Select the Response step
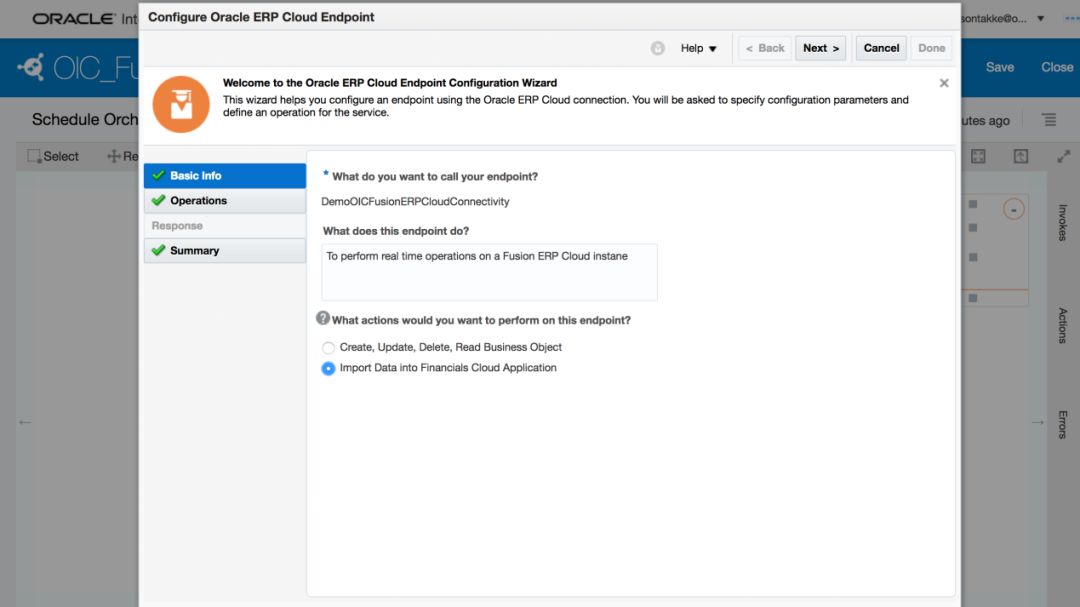 pos(225,226)
